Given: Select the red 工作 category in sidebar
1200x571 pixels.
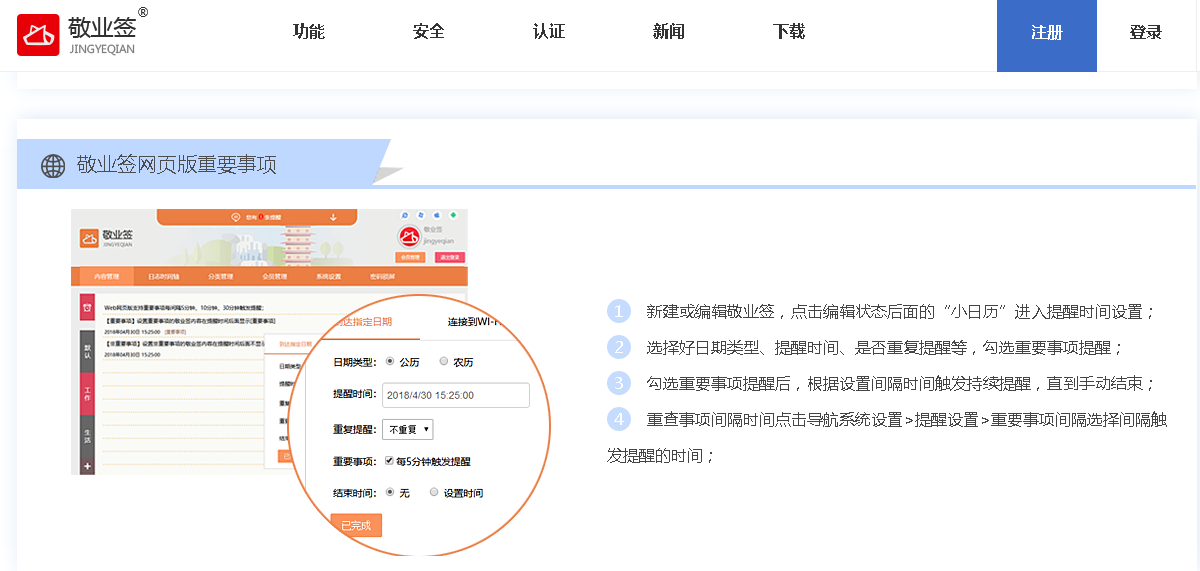Looking at the screenshot, I should coord(88,392).
